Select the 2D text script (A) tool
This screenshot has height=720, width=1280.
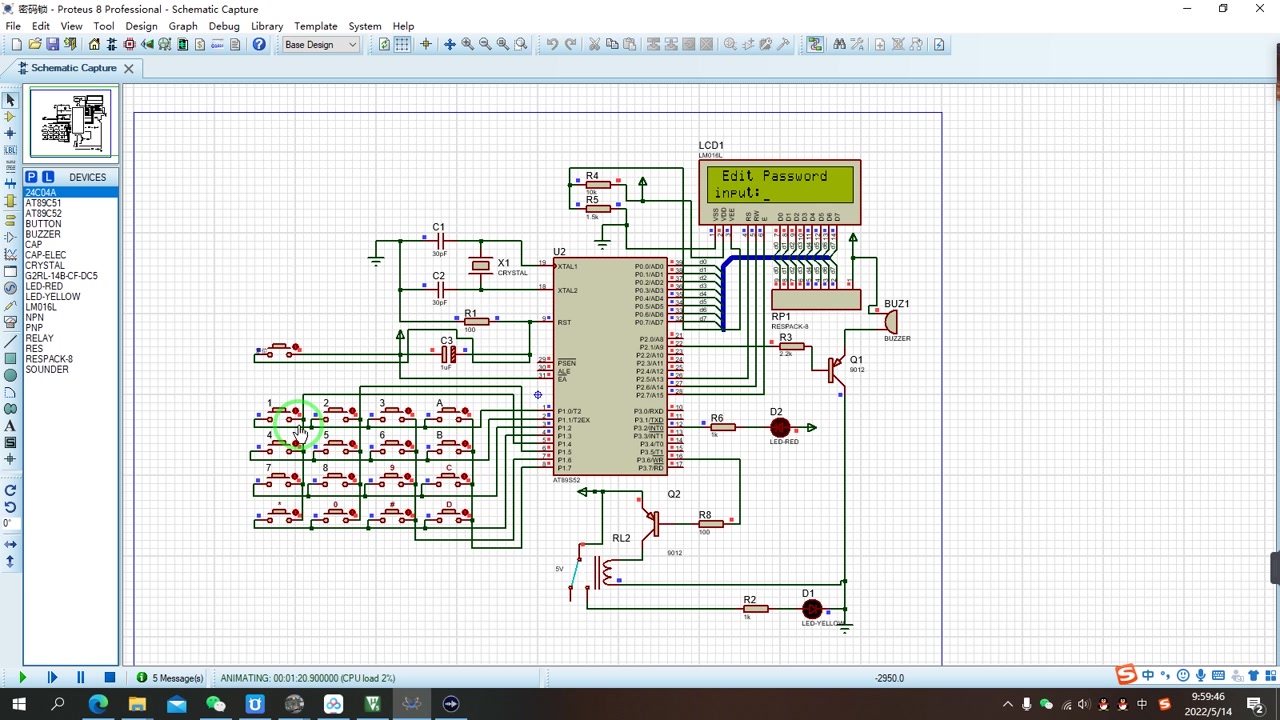click(x=10, y=426)
